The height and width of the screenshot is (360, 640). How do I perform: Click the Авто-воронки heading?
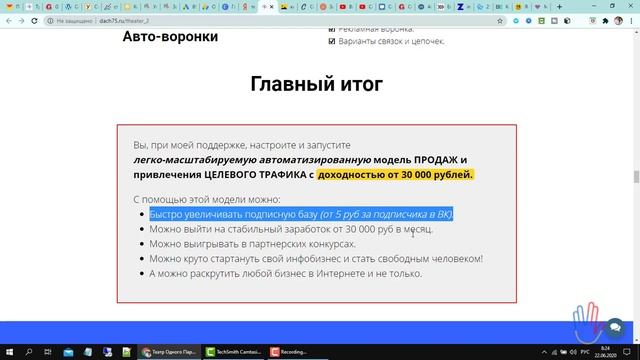pyautogui.click(x=170, y=36)
